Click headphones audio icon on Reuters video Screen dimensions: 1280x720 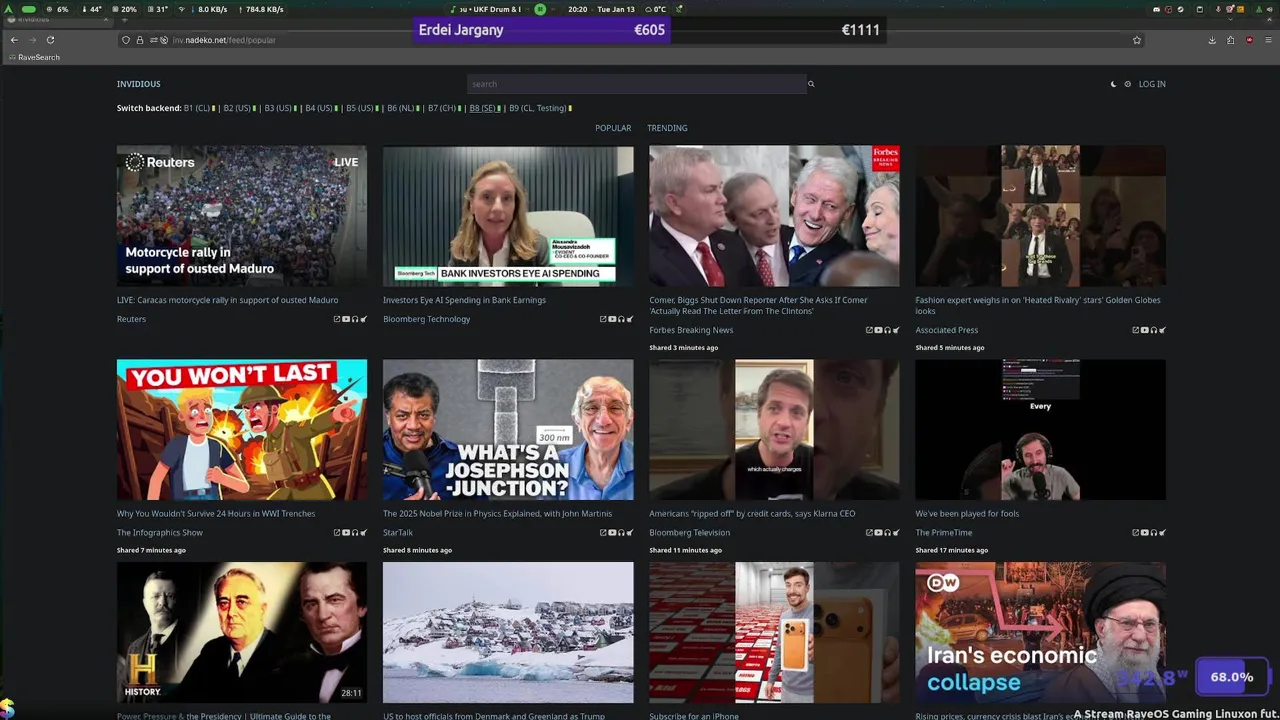pyautogui.click(x=355, y=319)
